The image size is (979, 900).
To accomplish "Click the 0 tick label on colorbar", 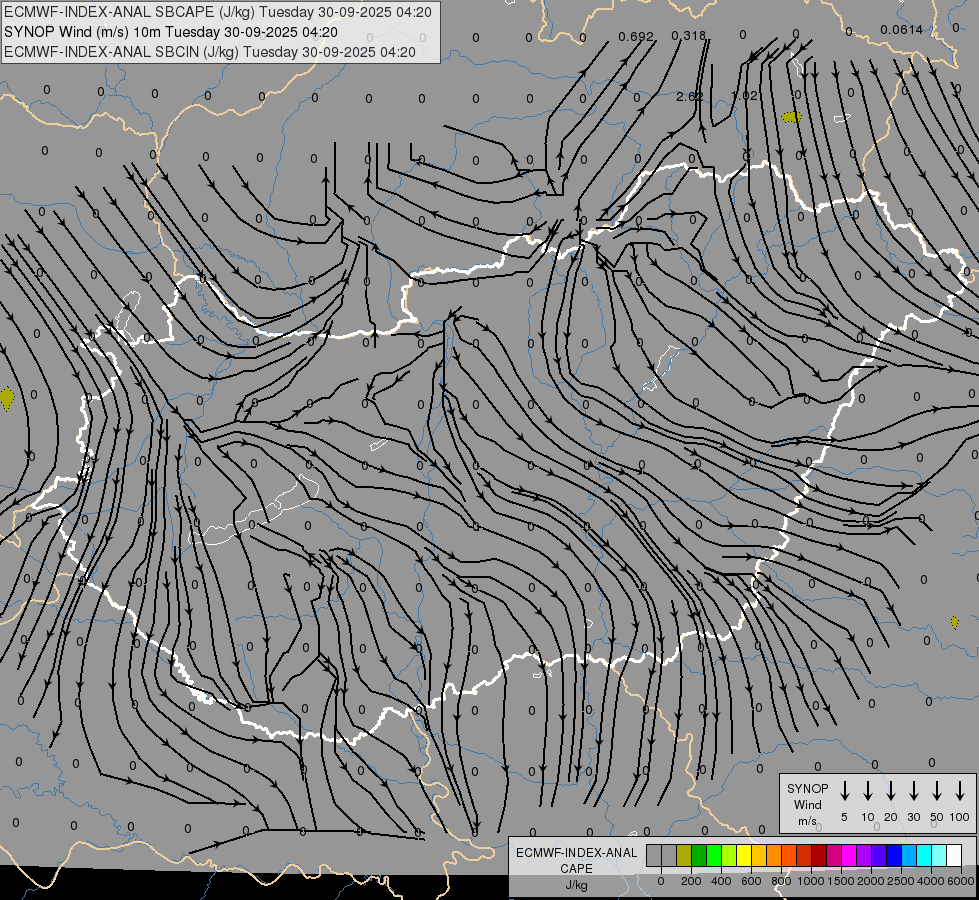I will 661,881.
